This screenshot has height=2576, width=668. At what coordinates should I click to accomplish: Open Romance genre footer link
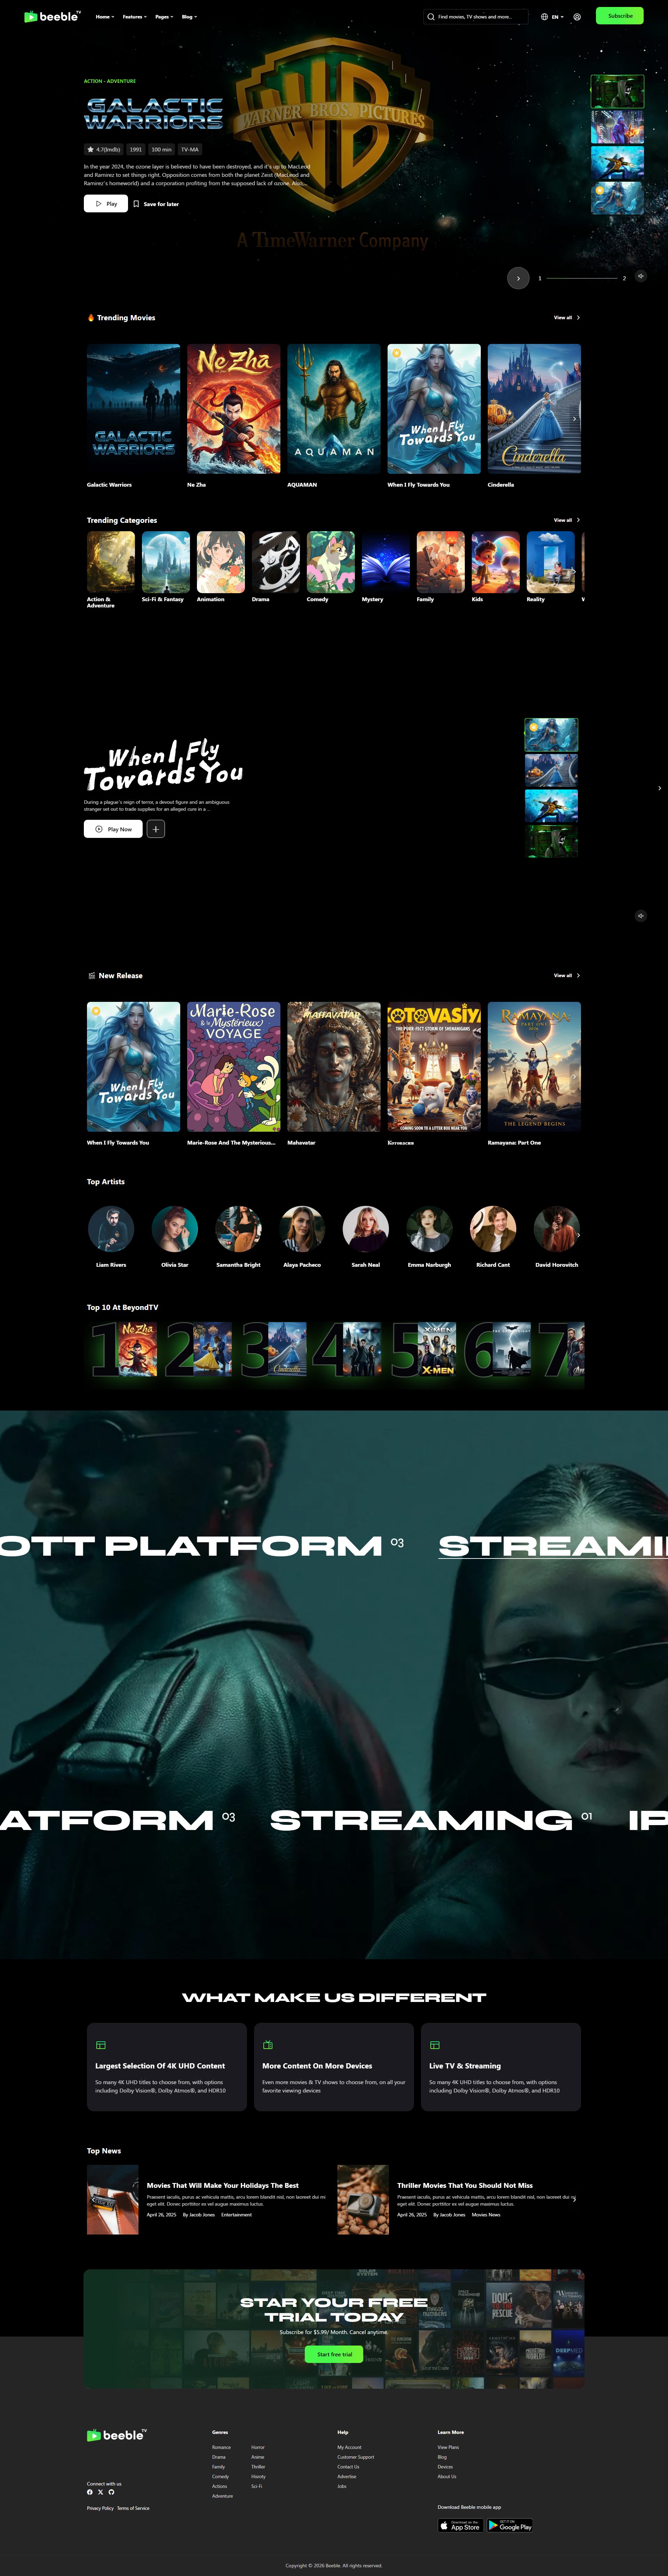pos(221,2447)
